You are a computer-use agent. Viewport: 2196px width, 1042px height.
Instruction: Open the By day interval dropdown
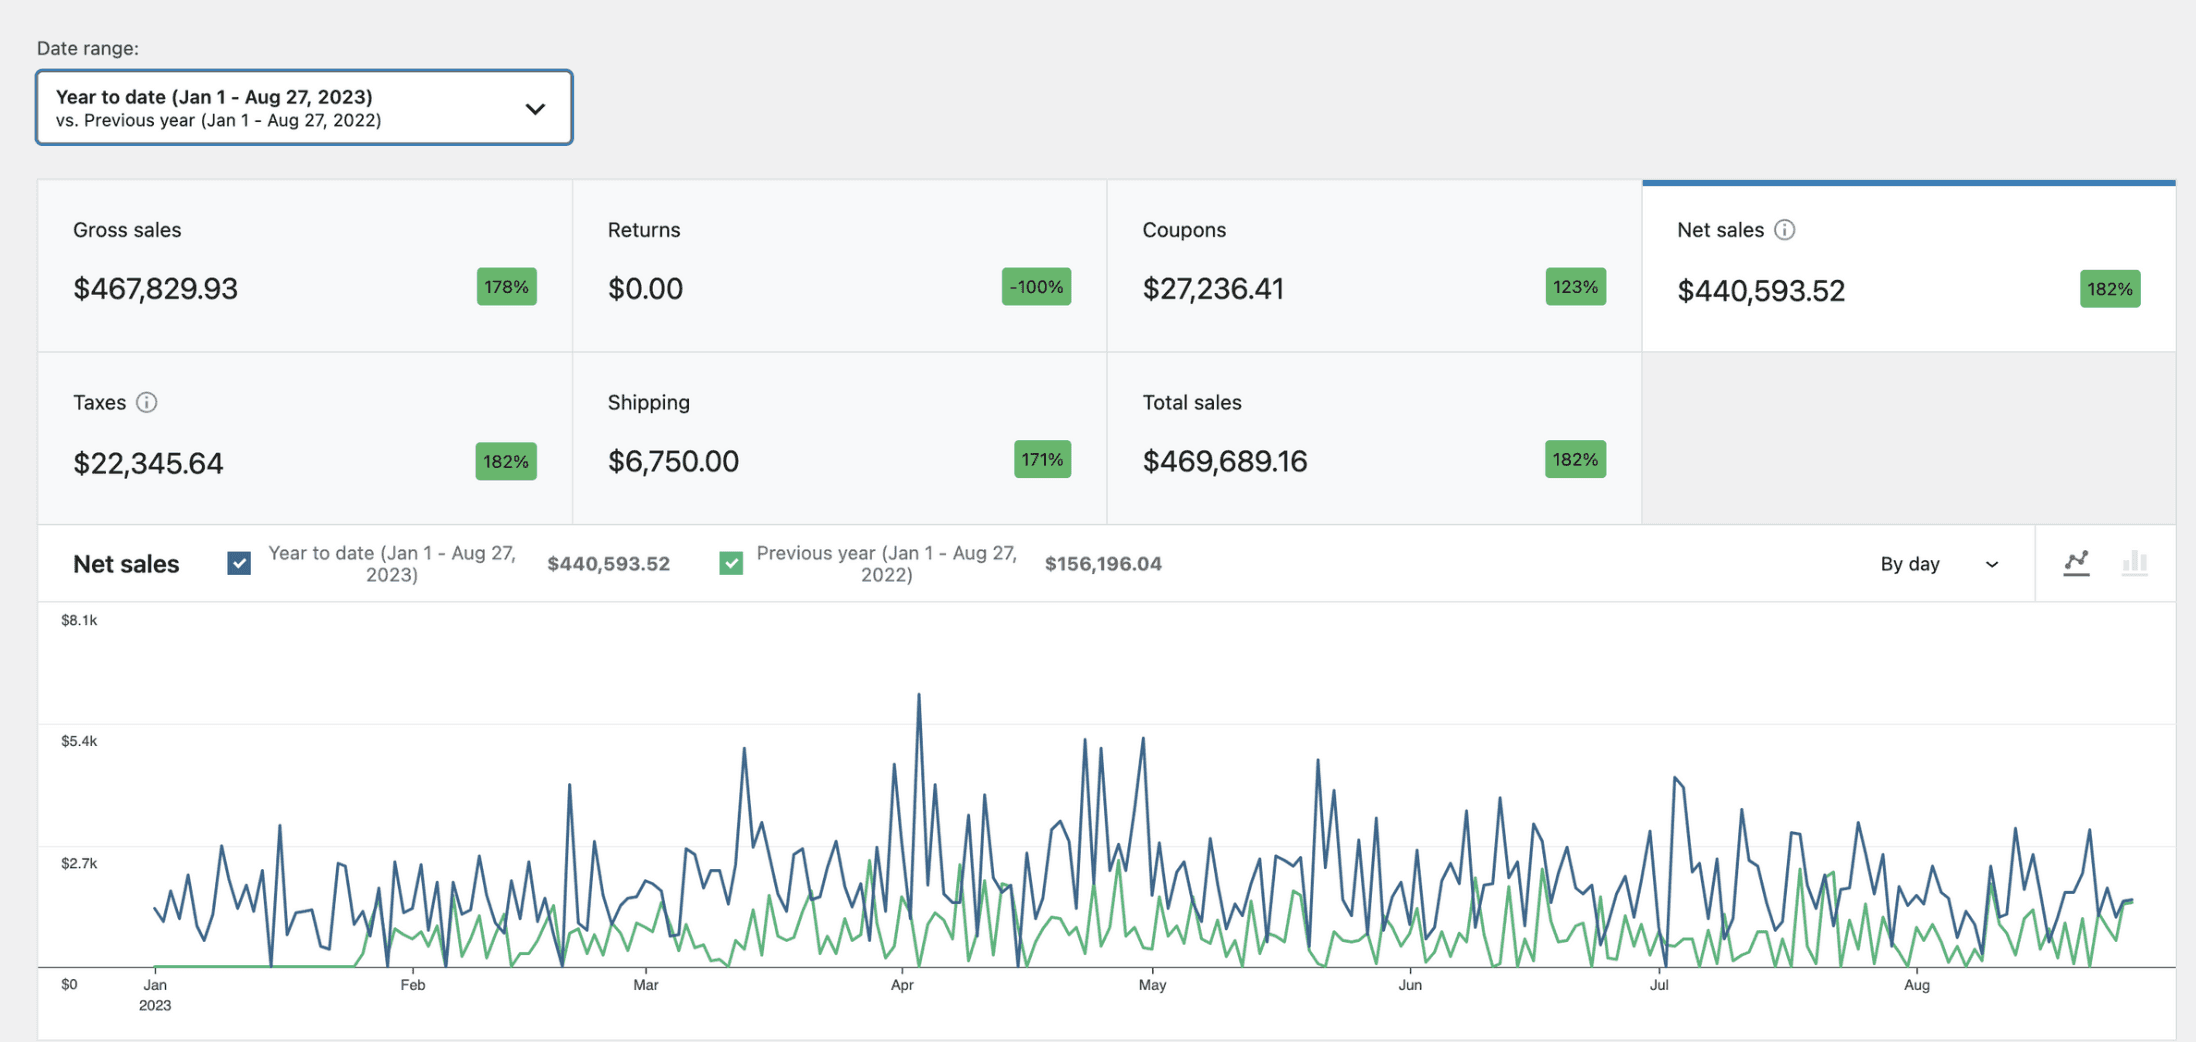[x=1939, y=564]
